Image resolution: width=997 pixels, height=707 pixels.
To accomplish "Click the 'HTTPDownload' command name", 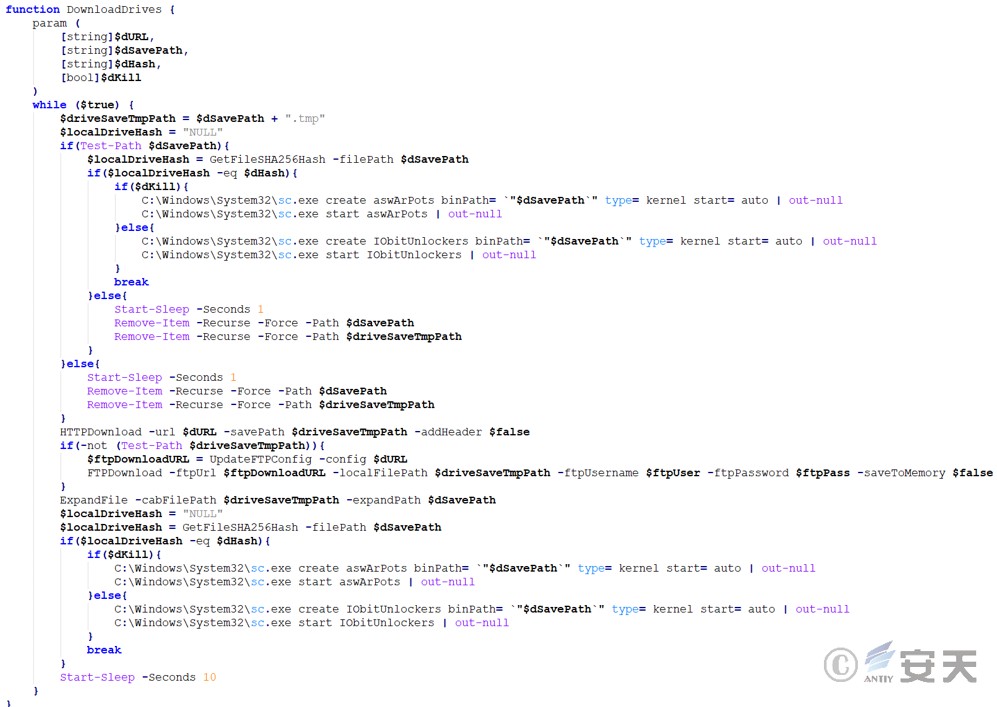I will click(x=100, y=432).
